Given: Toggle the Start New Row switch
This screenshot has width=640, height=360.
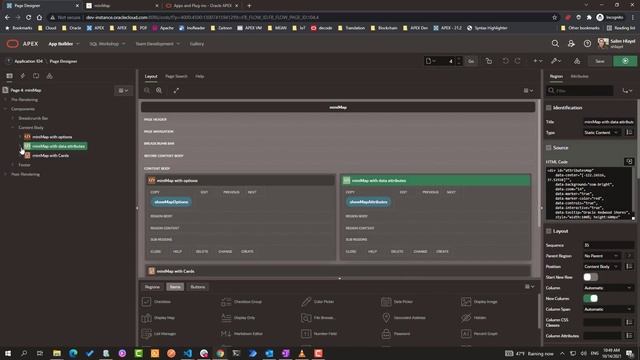Looking at the screenshot, I should click(590, 277).
